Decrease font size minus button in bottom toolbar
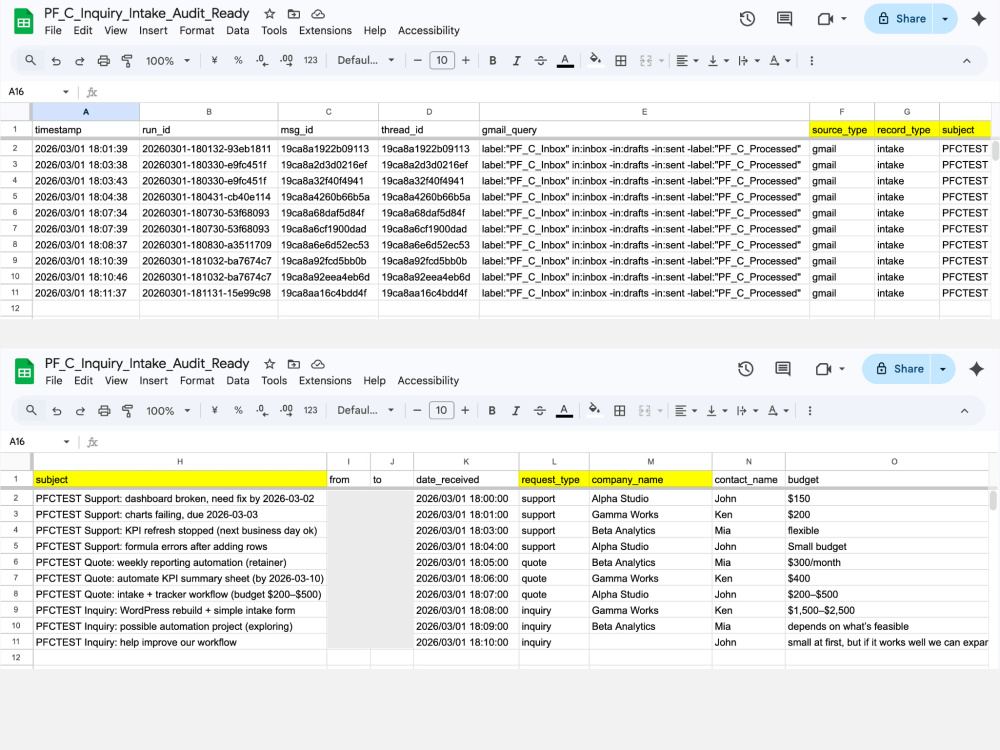 (x=417, y=410)
